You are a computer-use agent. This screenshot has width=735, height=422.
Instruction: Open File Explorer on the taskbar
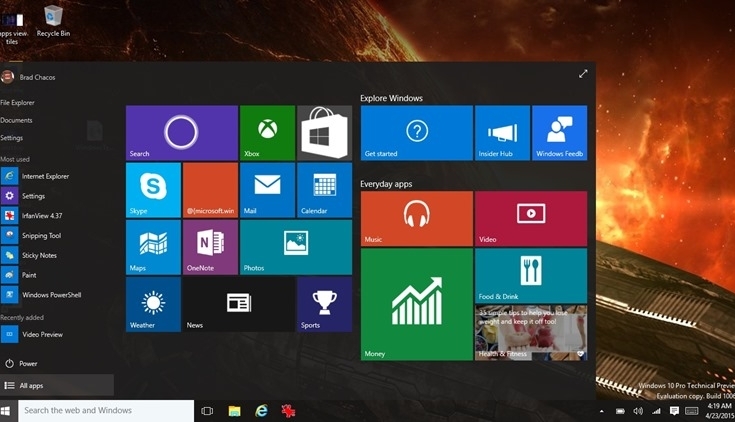(x=234, y=411)
